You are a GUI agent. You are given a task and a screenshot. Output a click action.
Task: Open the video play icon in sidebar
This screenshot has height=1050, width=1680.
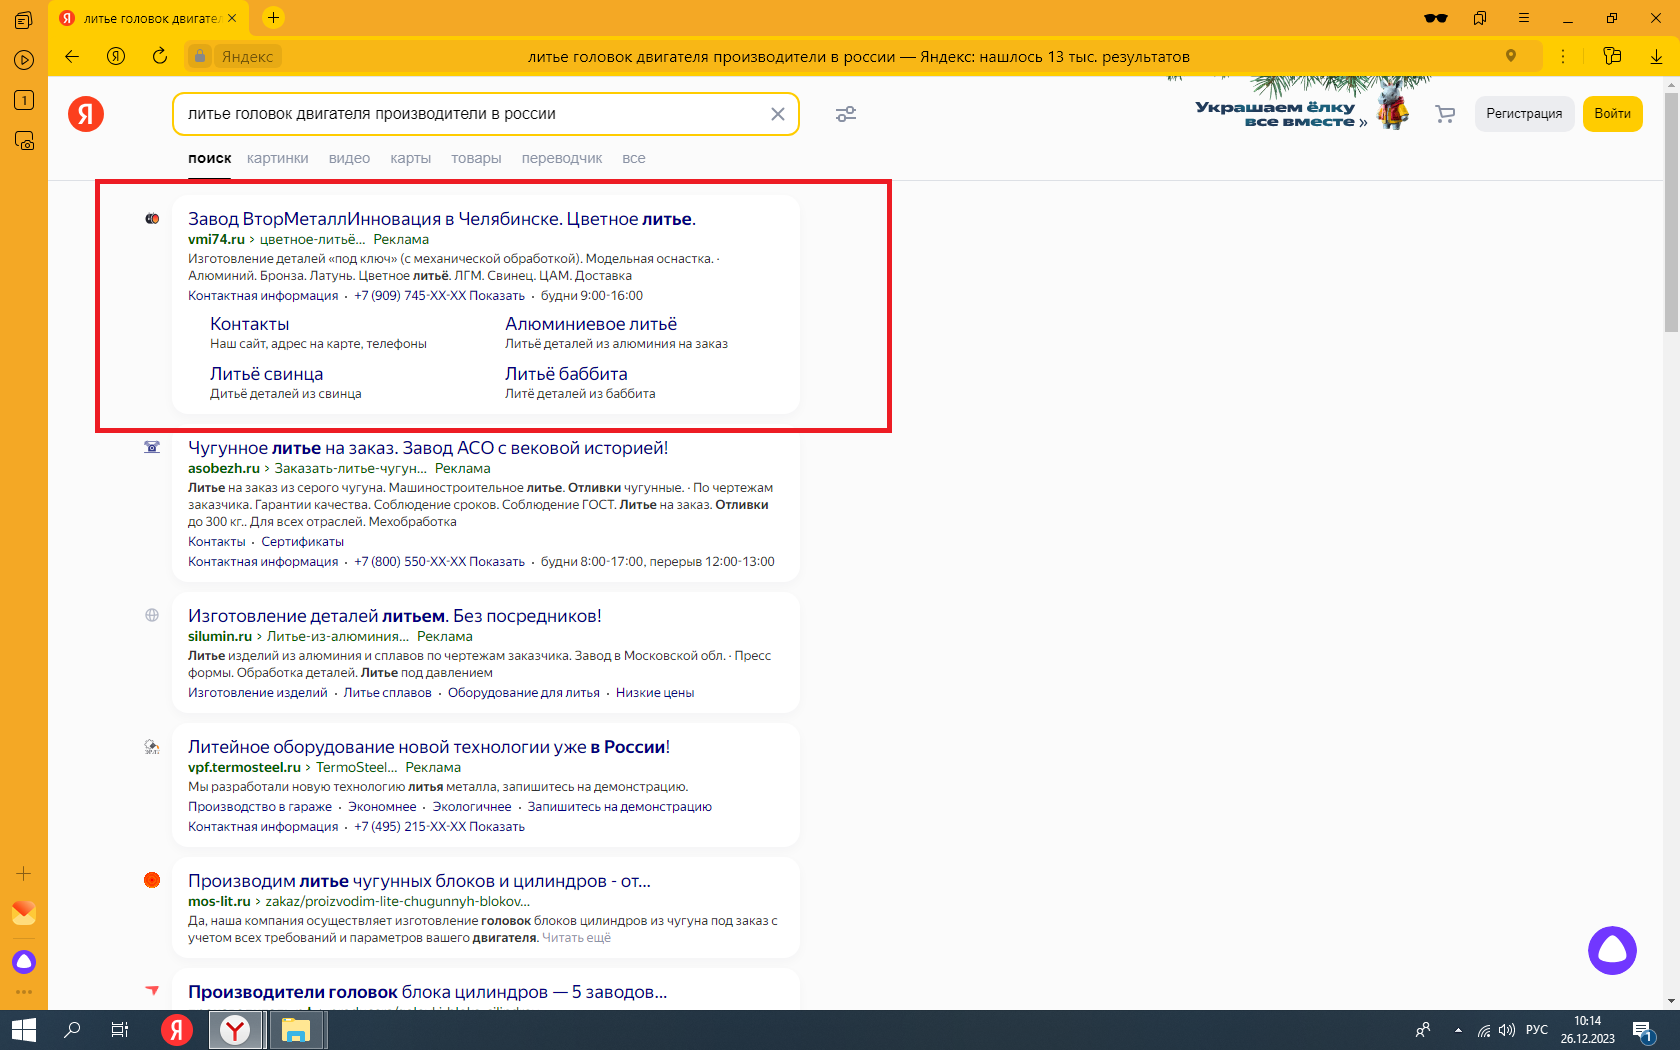(24, 60)
